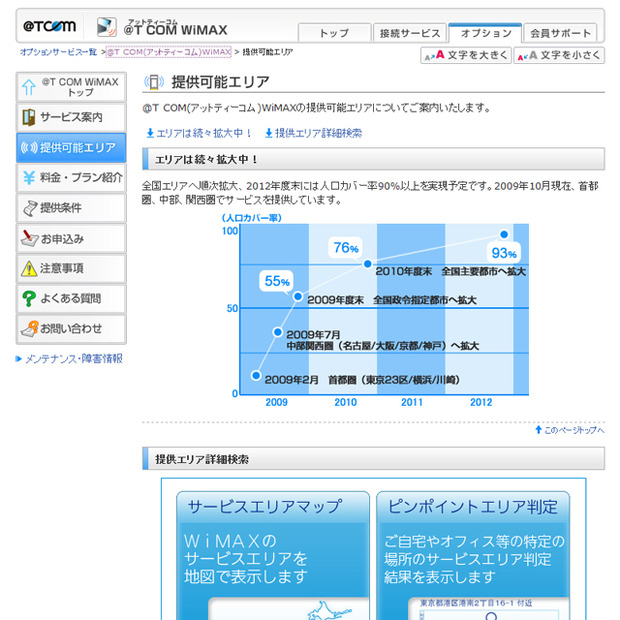The width and height of the screenshot is (620, 620).
Task: Open お問い合わせ sidebar menu item
Action: pos(71,329)
